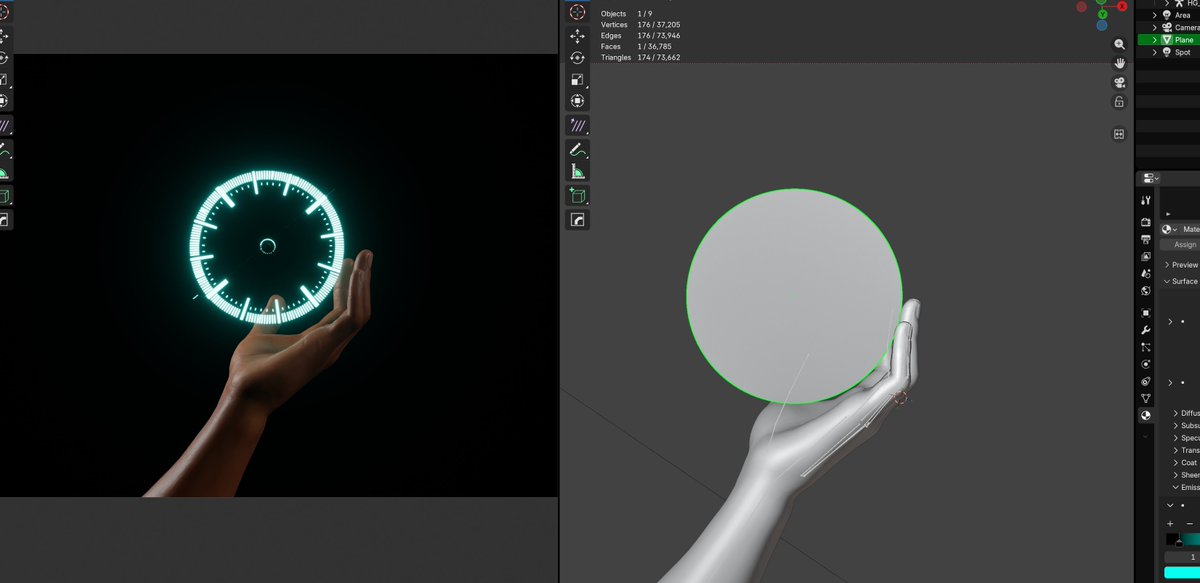This screenshot has height=583, width=1200.
Task: Select the purple diagonal-lines tool in right viewport
Action: tap(577, 126)
